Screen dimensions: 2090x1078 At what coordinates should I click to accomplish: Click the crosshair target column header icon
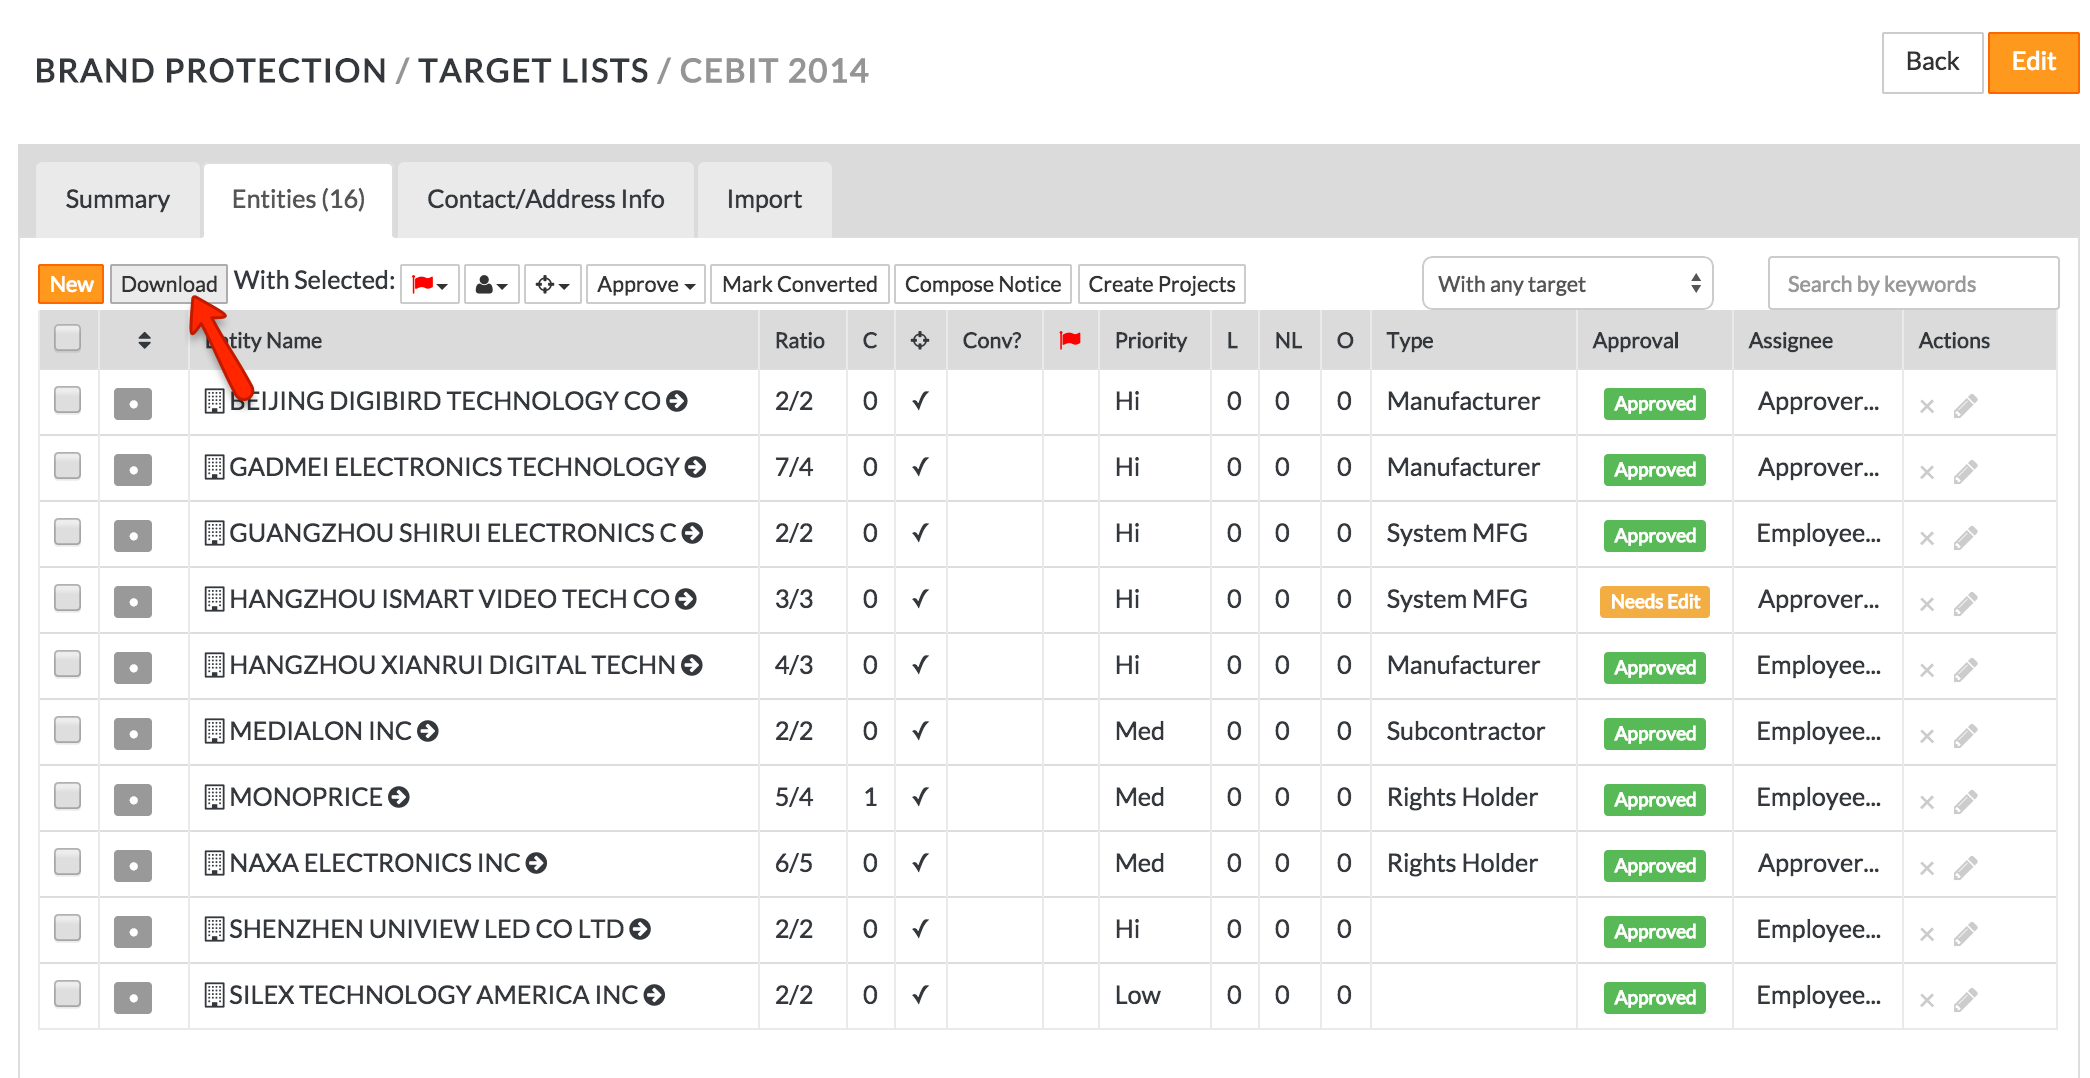[x=920, y=340]
